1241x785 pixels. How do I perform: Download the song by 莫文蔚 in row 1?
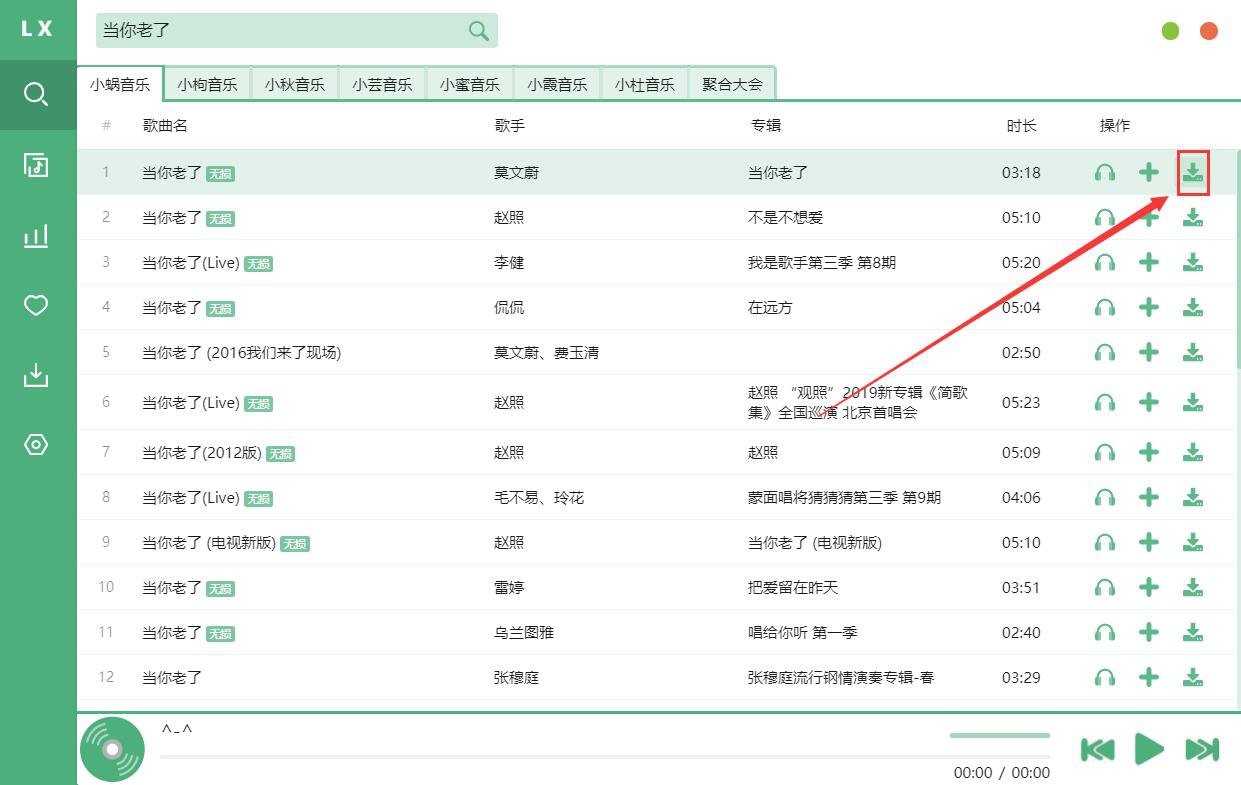(1192, 173)
